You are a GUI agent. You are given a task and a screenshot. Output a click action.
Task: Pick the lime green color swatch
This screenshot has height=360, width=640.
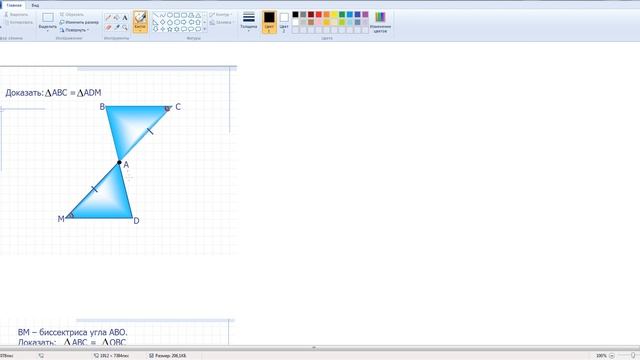pyautogui.click(x=342, y=22)
